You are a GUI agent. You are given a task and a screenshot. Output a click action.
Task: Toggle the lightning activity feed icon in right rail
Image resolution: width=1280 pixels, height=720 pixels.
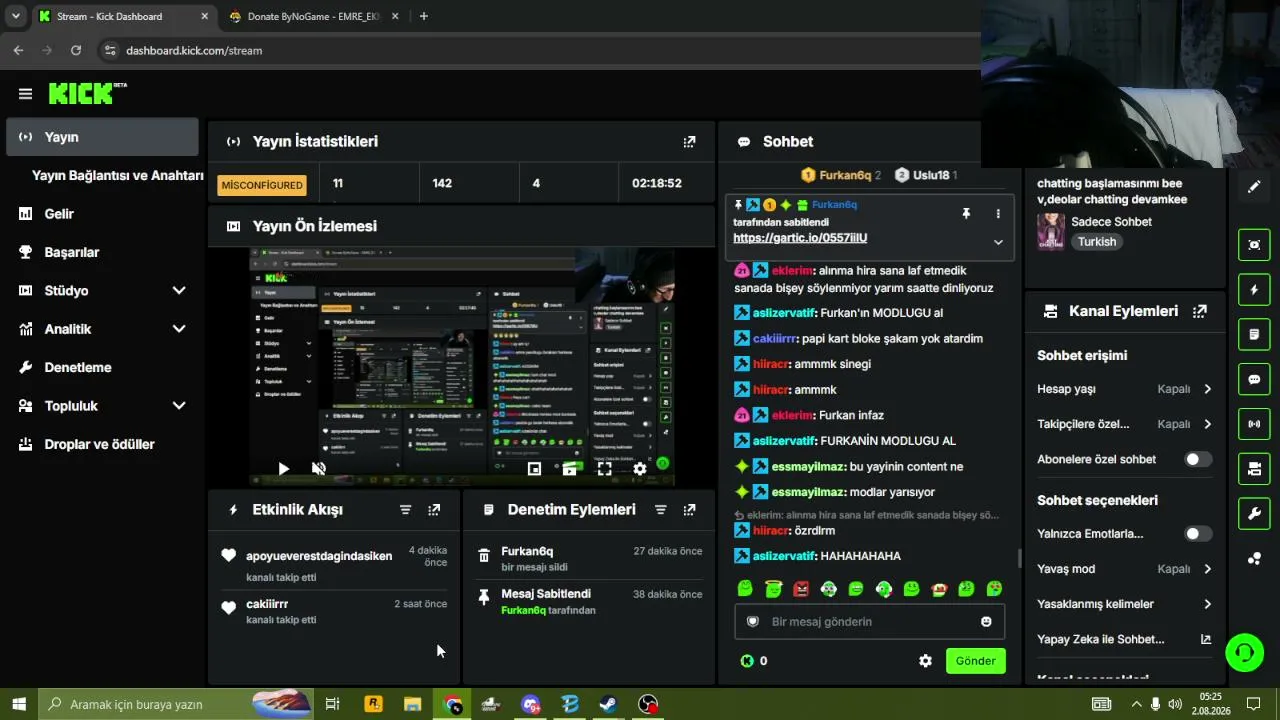(1254, 290)
